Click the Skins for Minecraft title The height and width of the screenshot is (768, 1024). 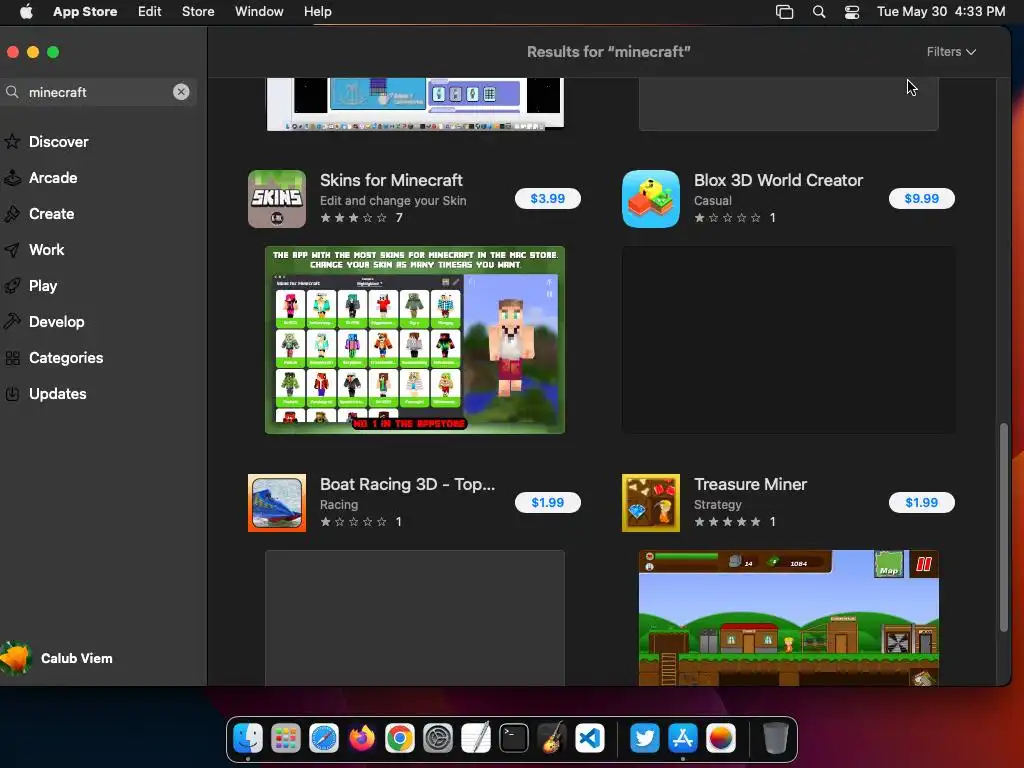pos(391,180)
